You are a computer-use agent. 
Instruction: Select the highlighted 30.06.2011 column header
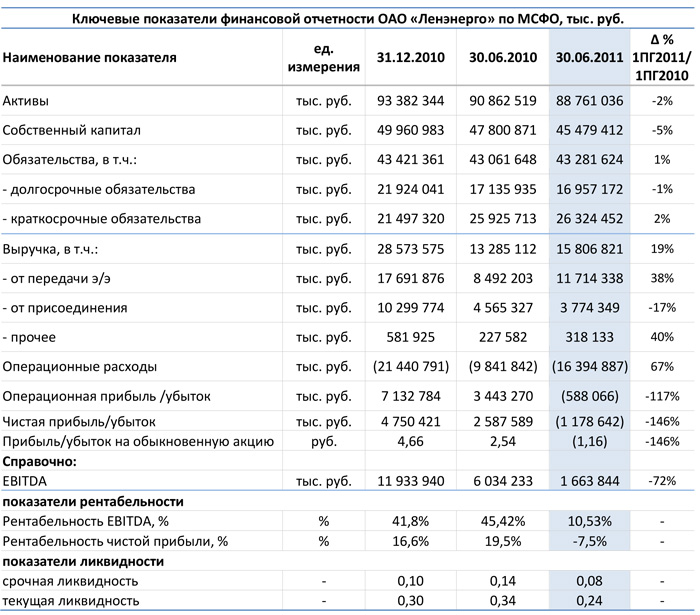coord(589,58)
